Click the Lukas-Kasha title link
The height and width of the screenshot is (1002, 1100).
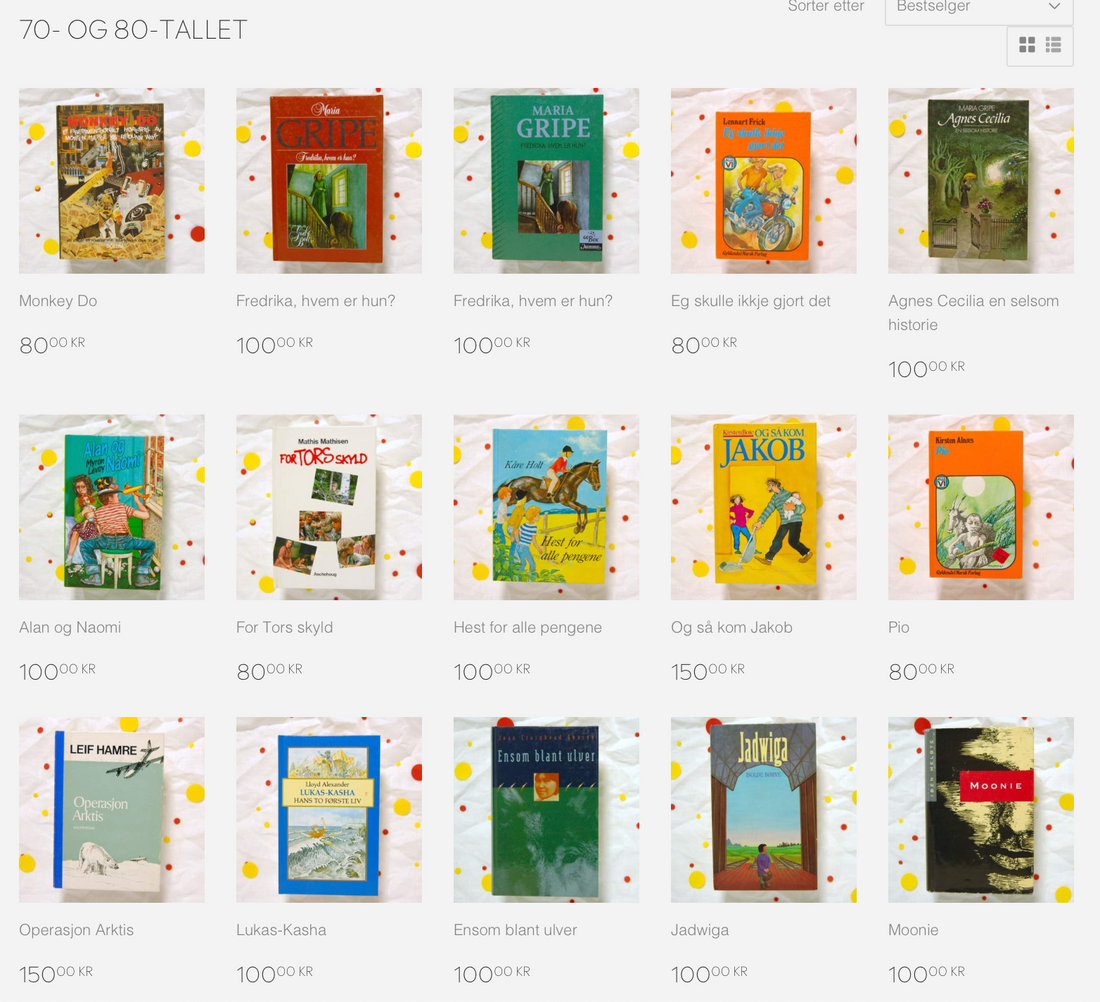click(x=281, y=930)
